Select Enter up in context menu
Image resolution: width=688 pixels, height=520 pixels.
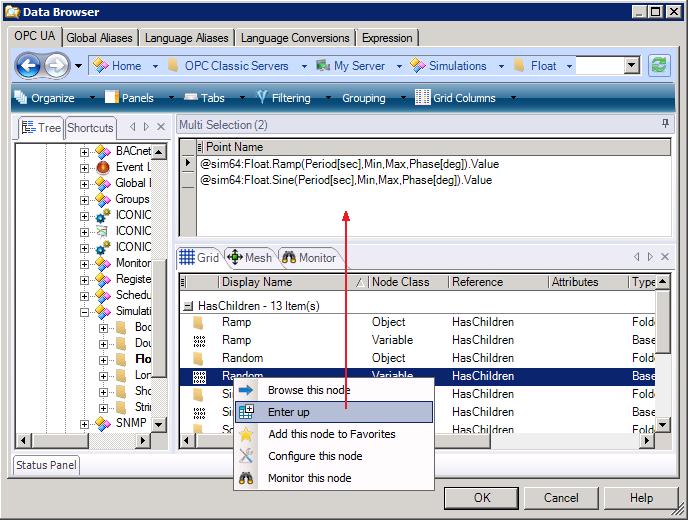pos(288,412)
